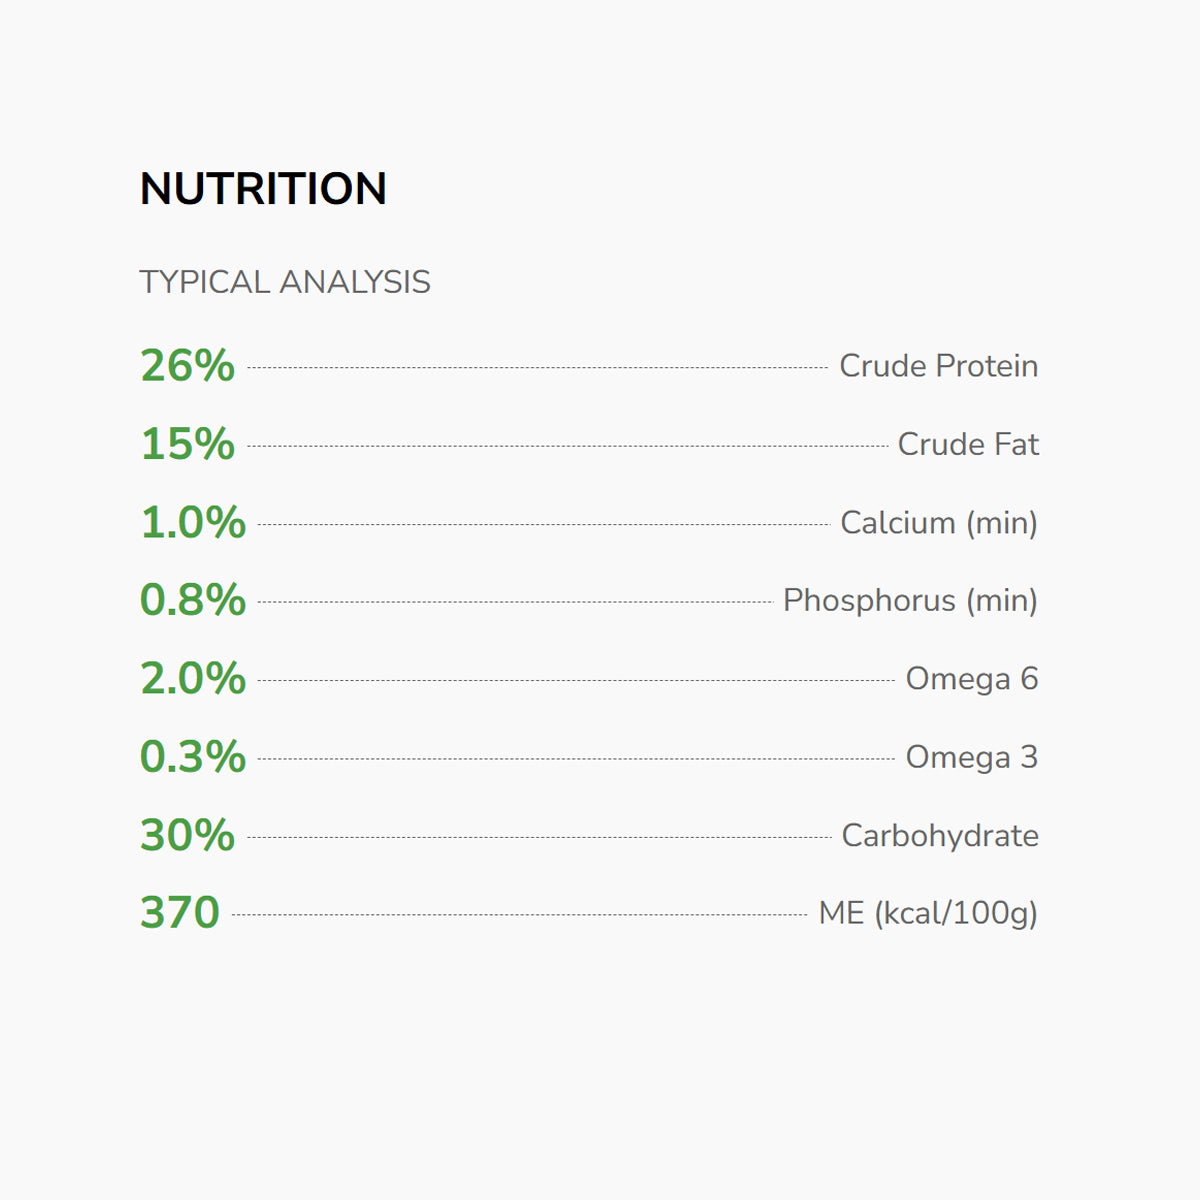Click the 26% protein value
Image resolution: width=1200 pixels, height=1200 pixels.
[x=187, y=366]
